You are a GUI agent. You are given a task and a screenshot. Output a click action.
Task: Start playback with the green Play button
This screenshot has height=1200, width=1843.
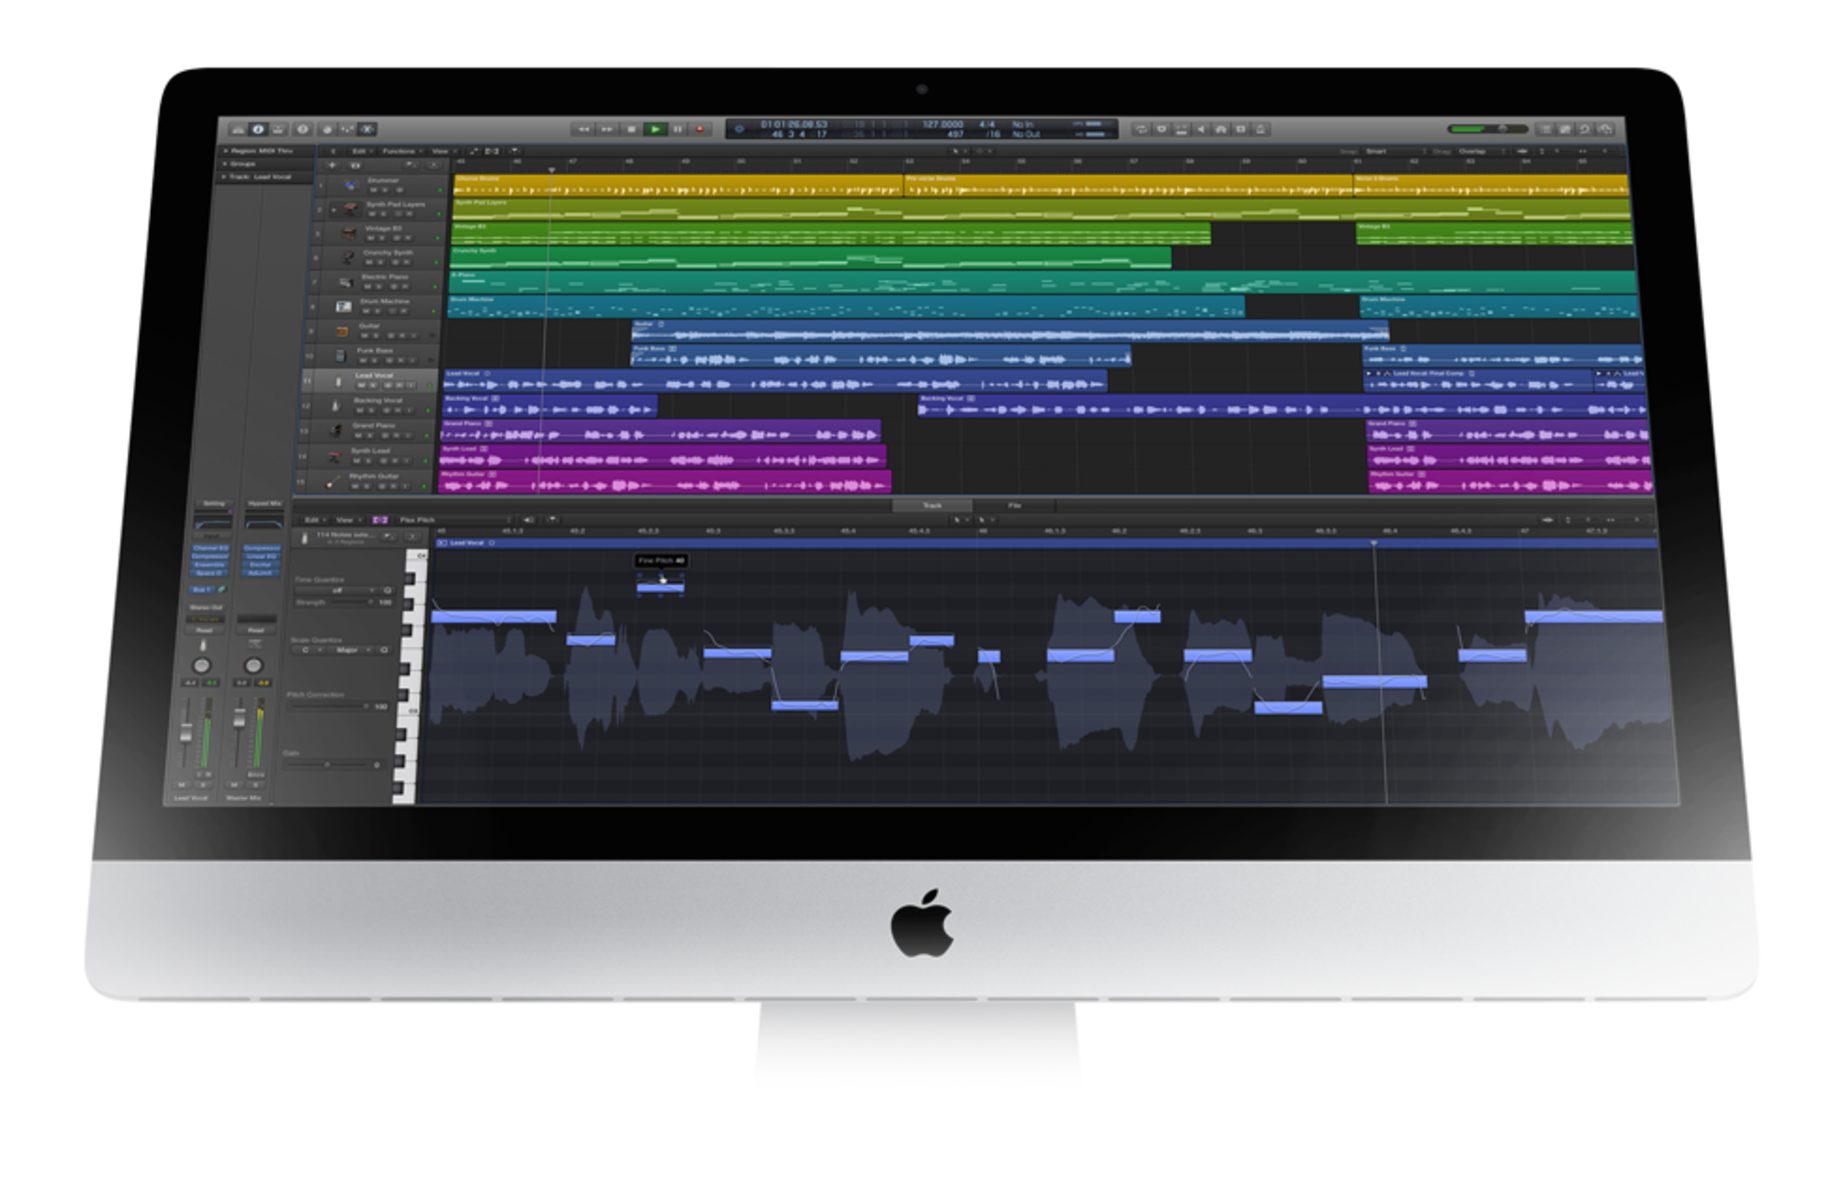point(655,129)
